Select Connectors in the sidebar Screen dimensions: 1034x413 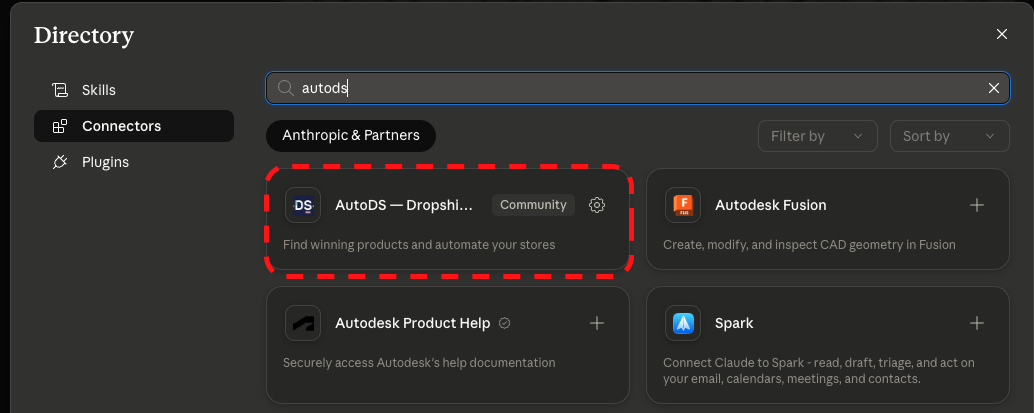point(134,126)
